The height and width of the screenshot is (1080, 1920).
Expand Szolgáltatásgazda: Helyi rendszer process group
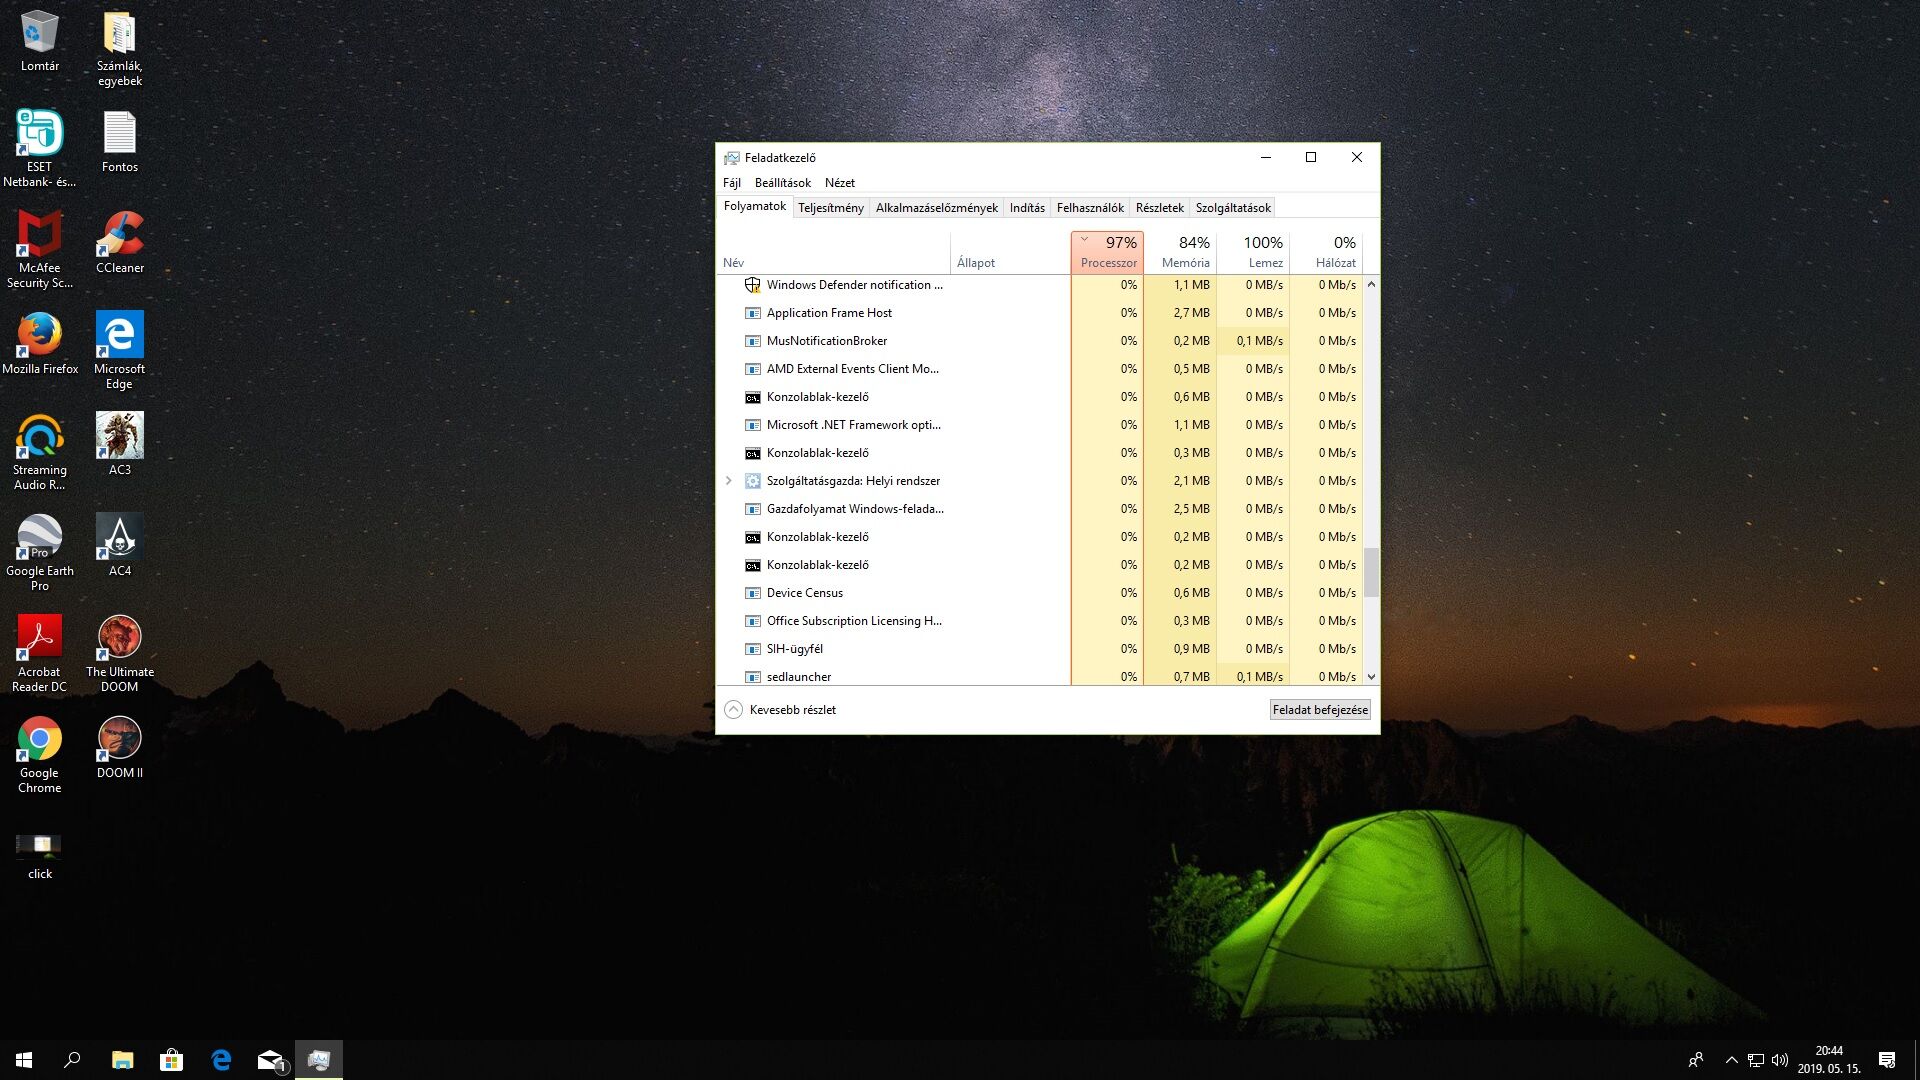click(x=729, y=481)
